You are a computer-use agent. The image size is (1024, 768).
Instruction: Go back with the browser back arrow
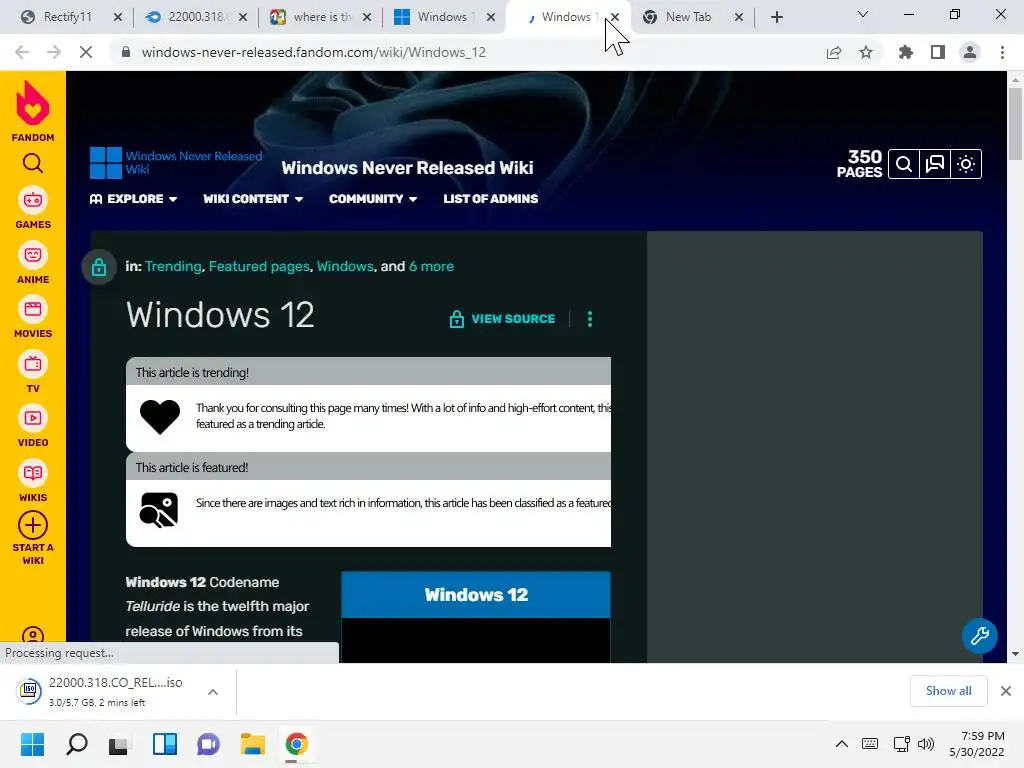point(22,52)
